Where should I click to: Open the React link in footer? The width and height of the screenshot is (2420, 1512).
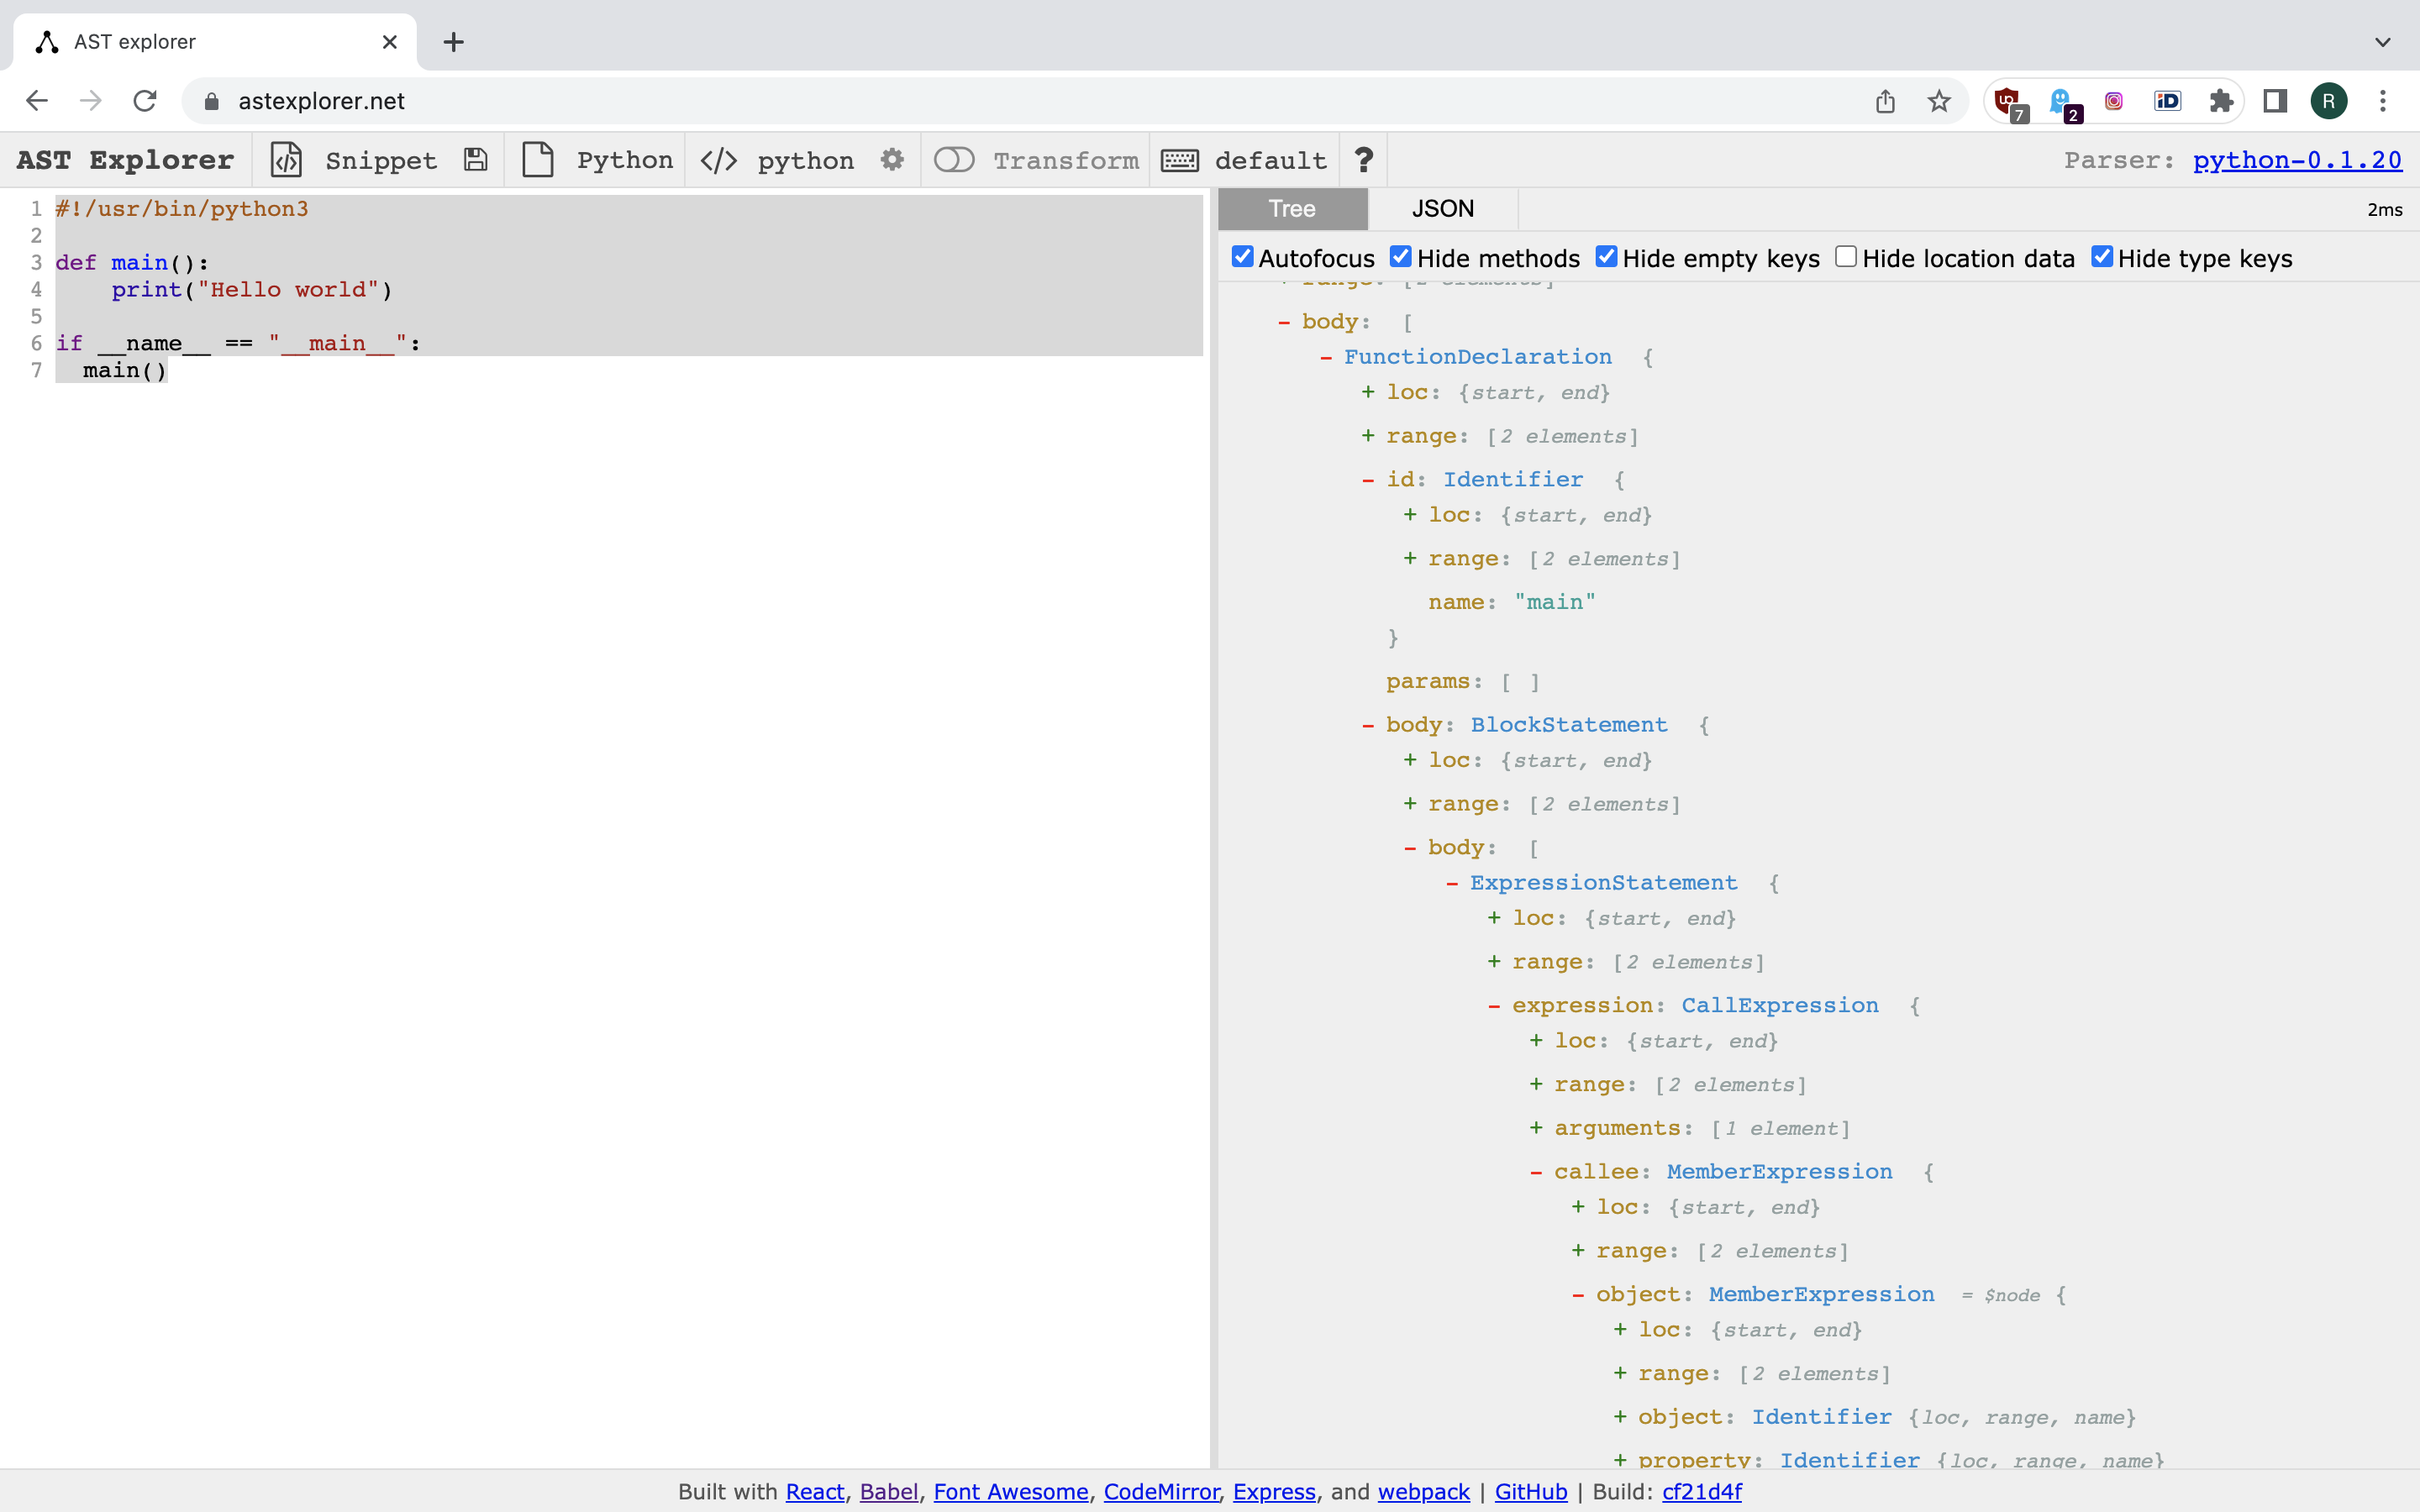[x=815, y=1491]
